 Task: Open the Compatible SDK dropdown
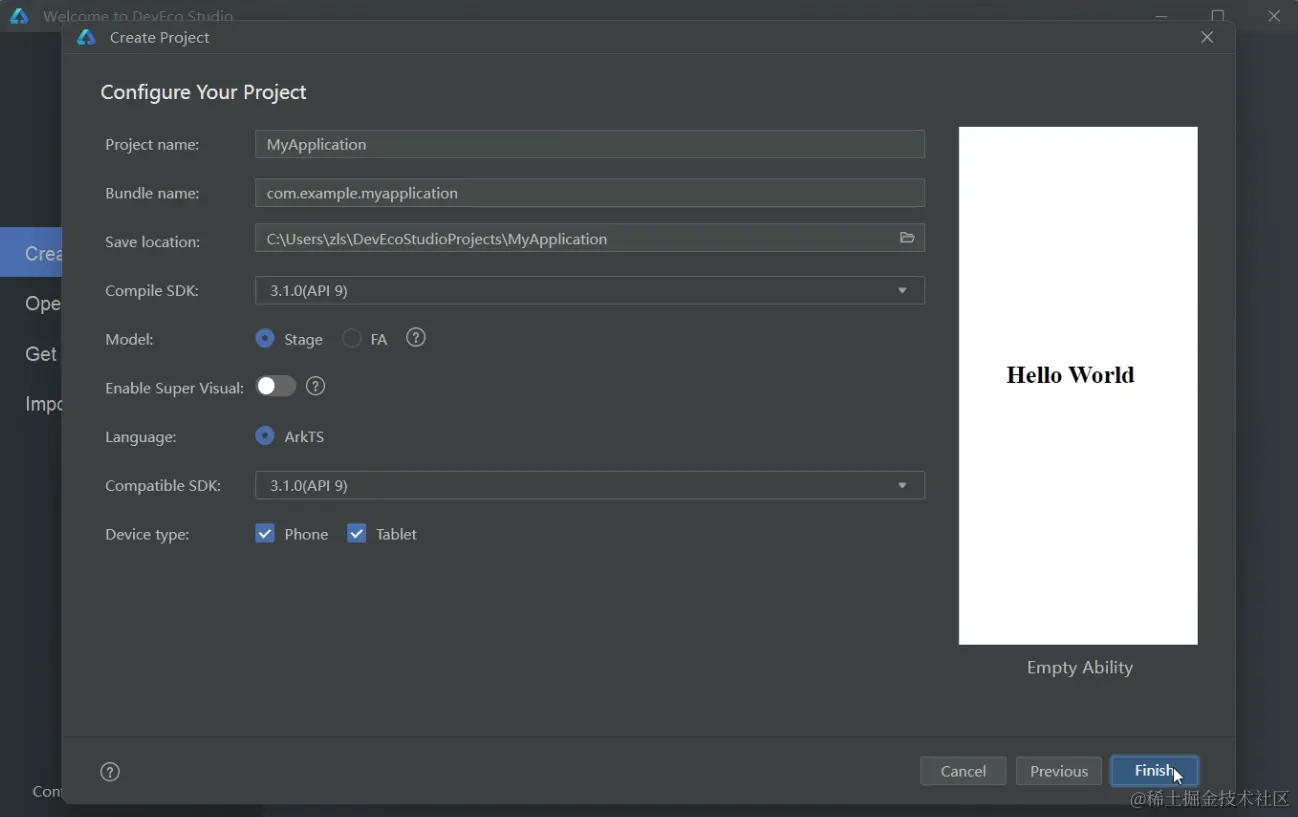[x=590, y=485]
